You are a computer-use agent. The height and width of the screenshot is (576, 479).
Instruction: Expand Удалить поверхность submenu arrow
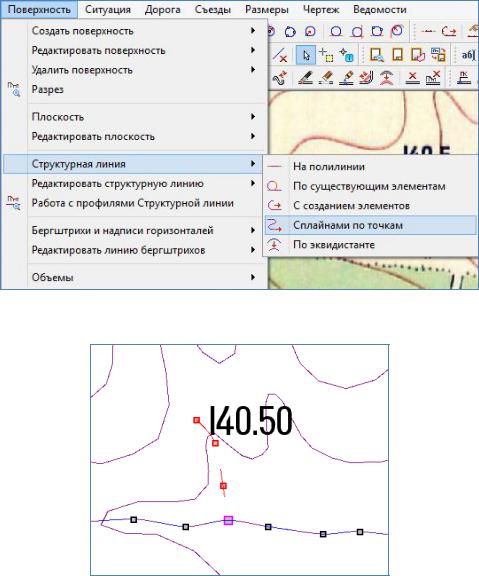253,69
